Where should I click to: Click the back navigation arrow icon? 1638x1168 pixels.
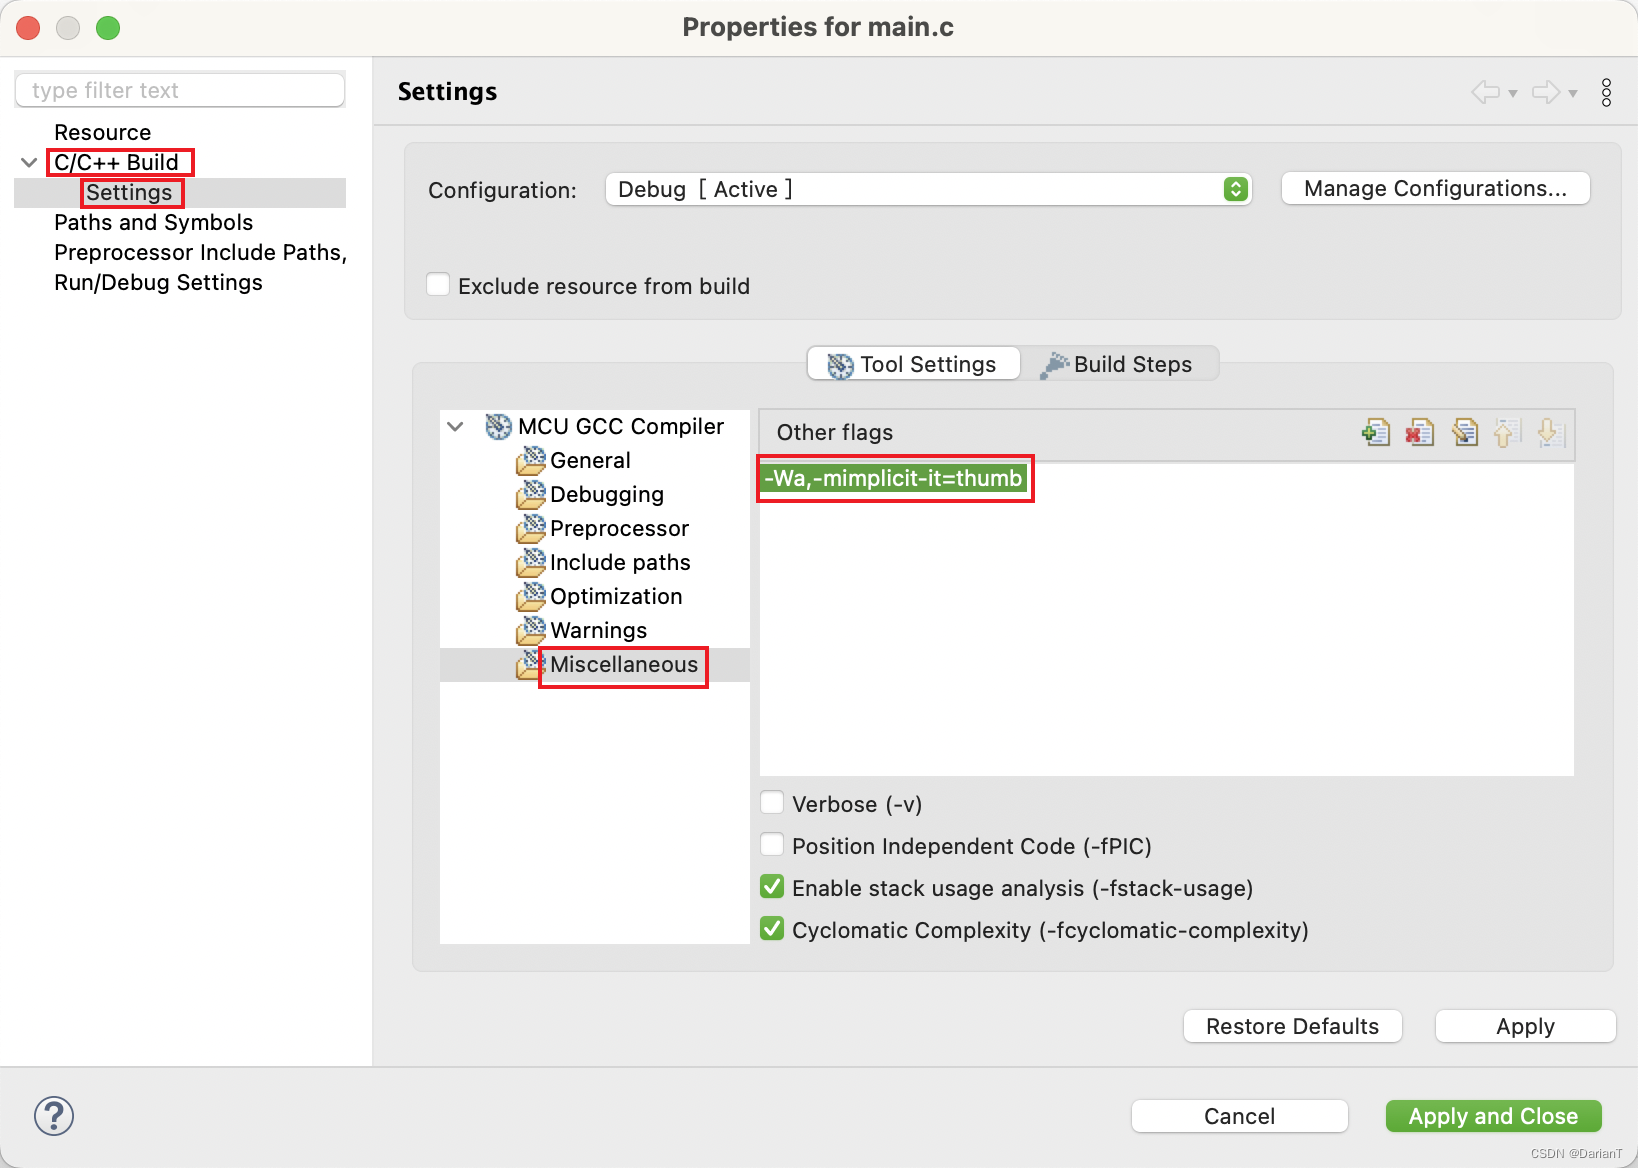(1486, 92)
